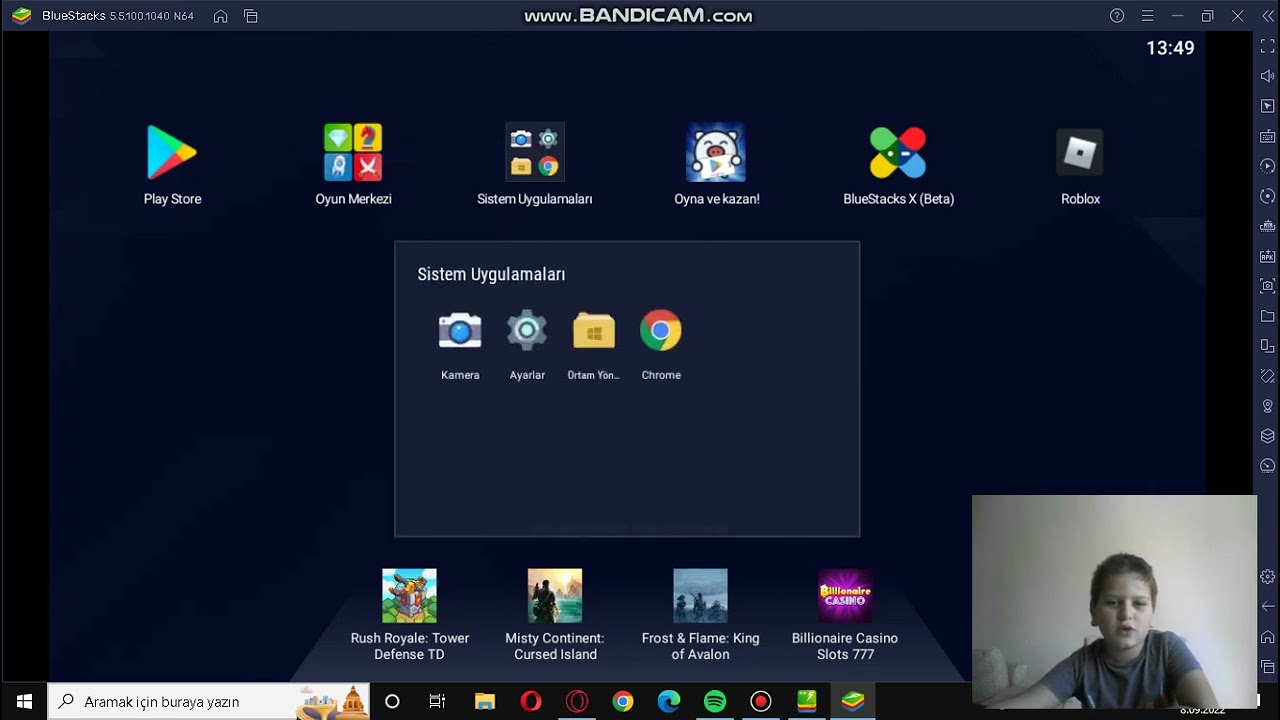Open Opera browser from the taskbar
1280x720 pixels.
(531, 701)
